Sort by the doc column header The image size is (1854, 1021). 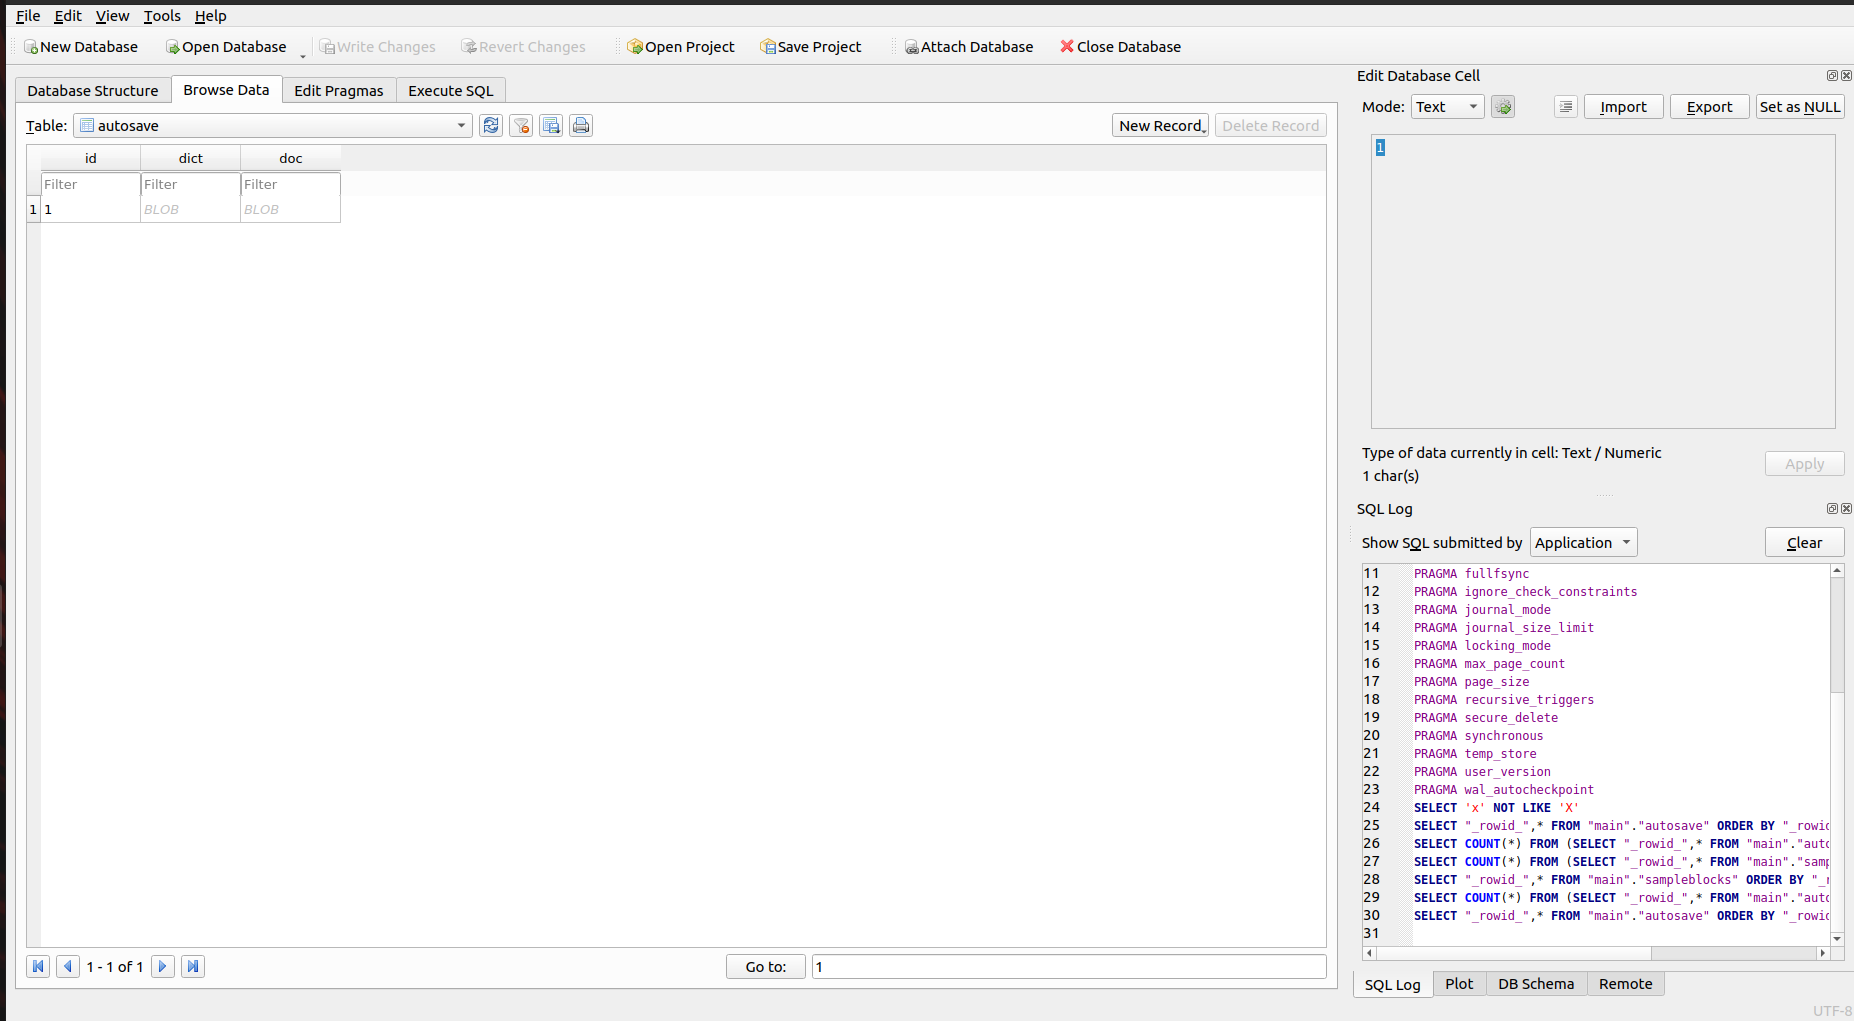tap(290, 158)
